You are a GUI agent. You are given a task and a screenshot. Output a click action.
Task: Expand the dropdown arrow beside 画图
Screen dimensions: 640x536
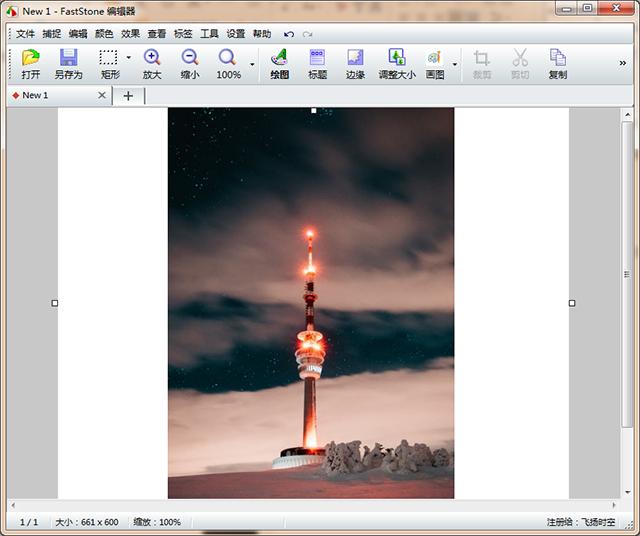tap(455, 65)
